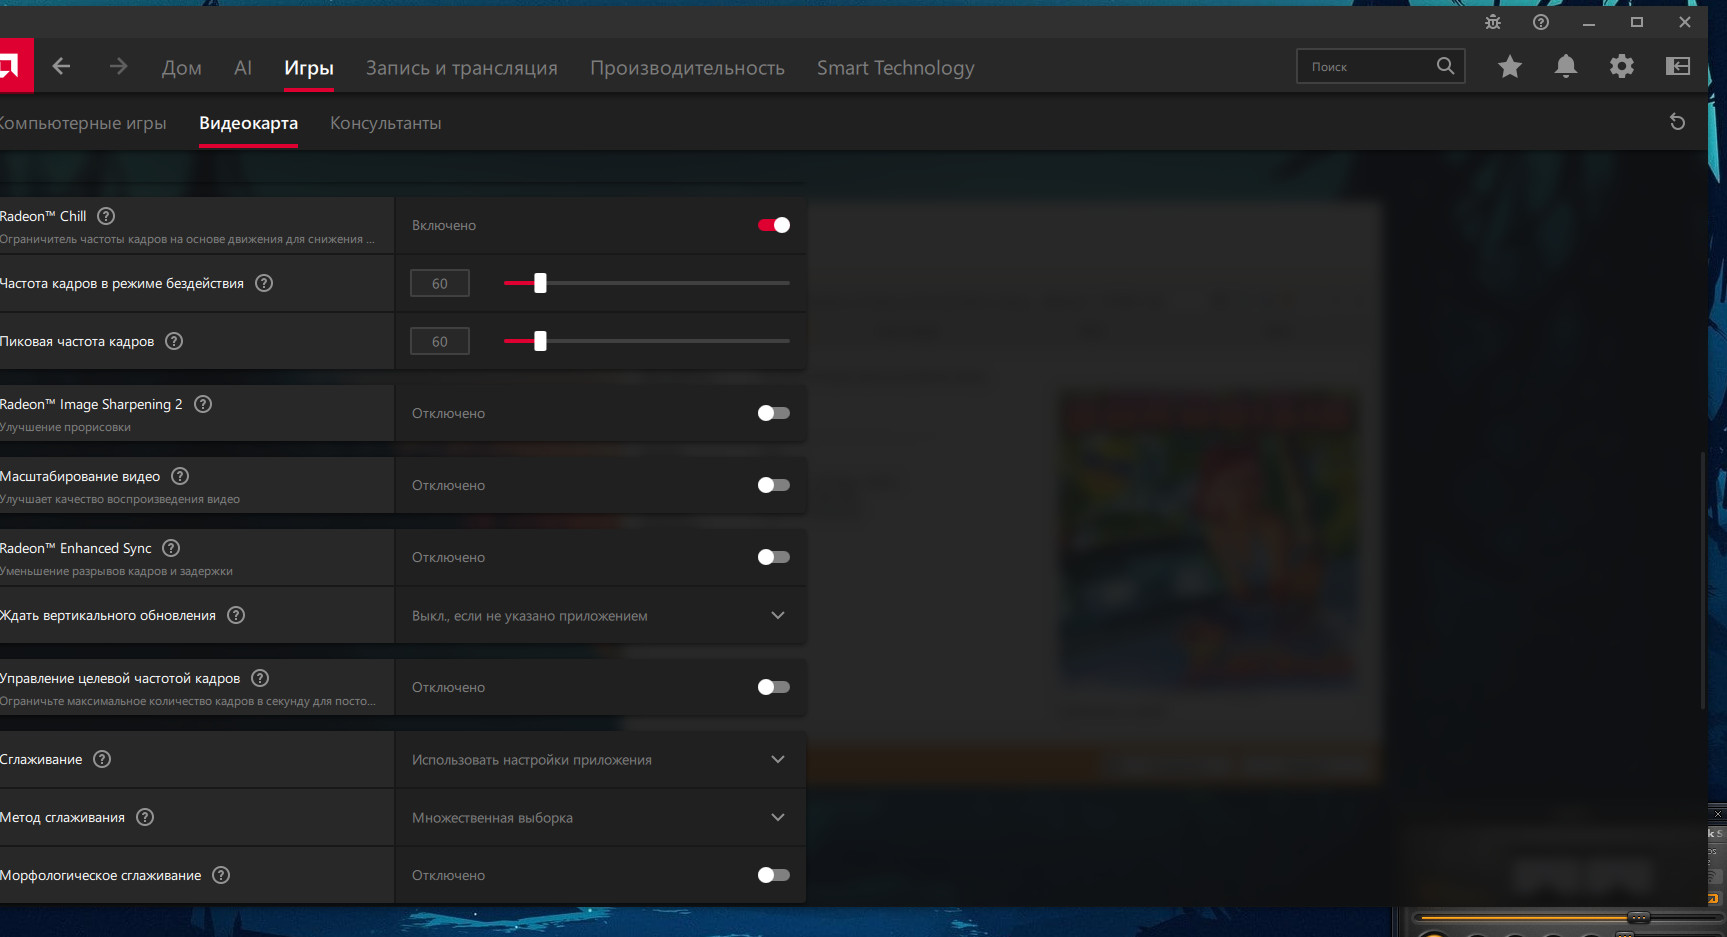The height and width of the screenshot is (937, 1727).
Task: Select the Игры tab
Action: 309,67
